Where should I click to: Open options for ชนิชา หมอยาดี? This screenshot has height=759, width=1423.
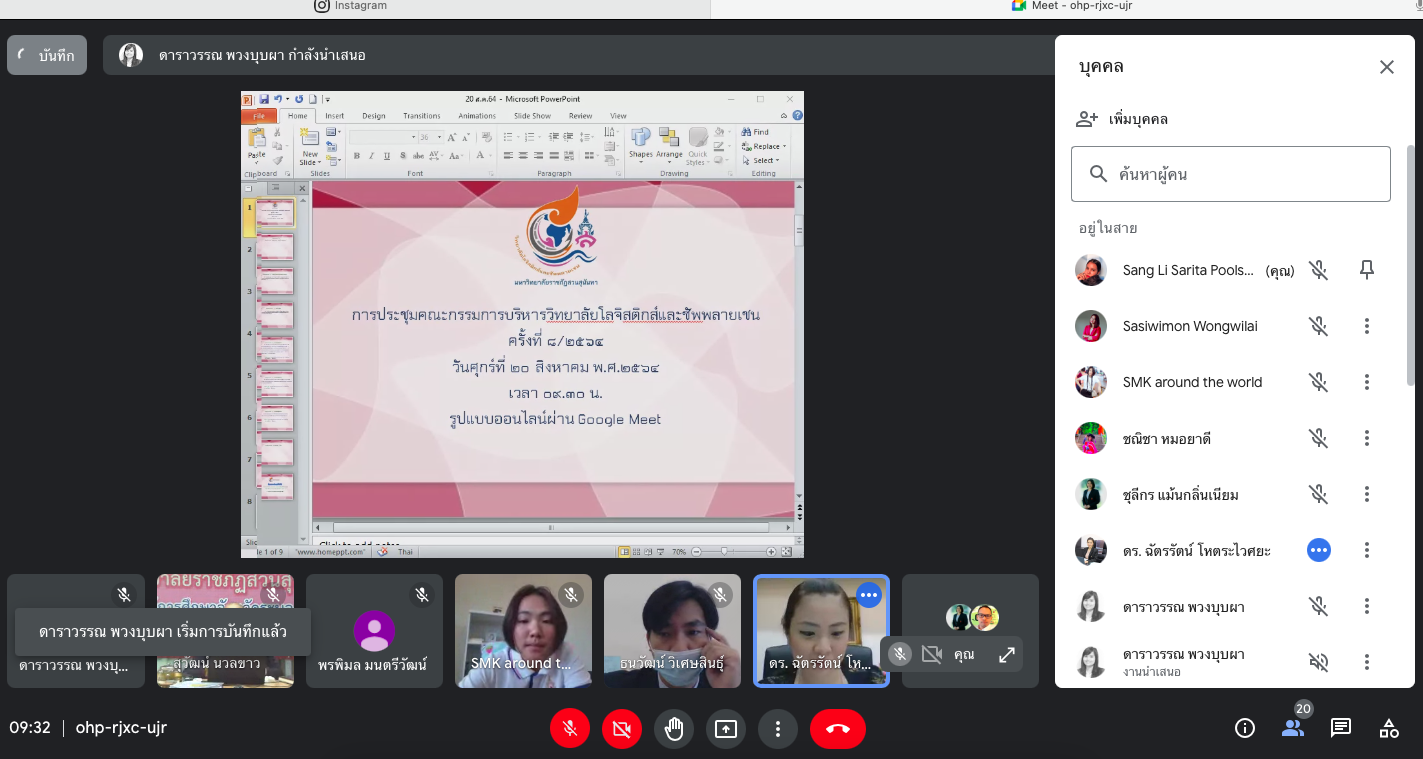(x=1367, y=438)
